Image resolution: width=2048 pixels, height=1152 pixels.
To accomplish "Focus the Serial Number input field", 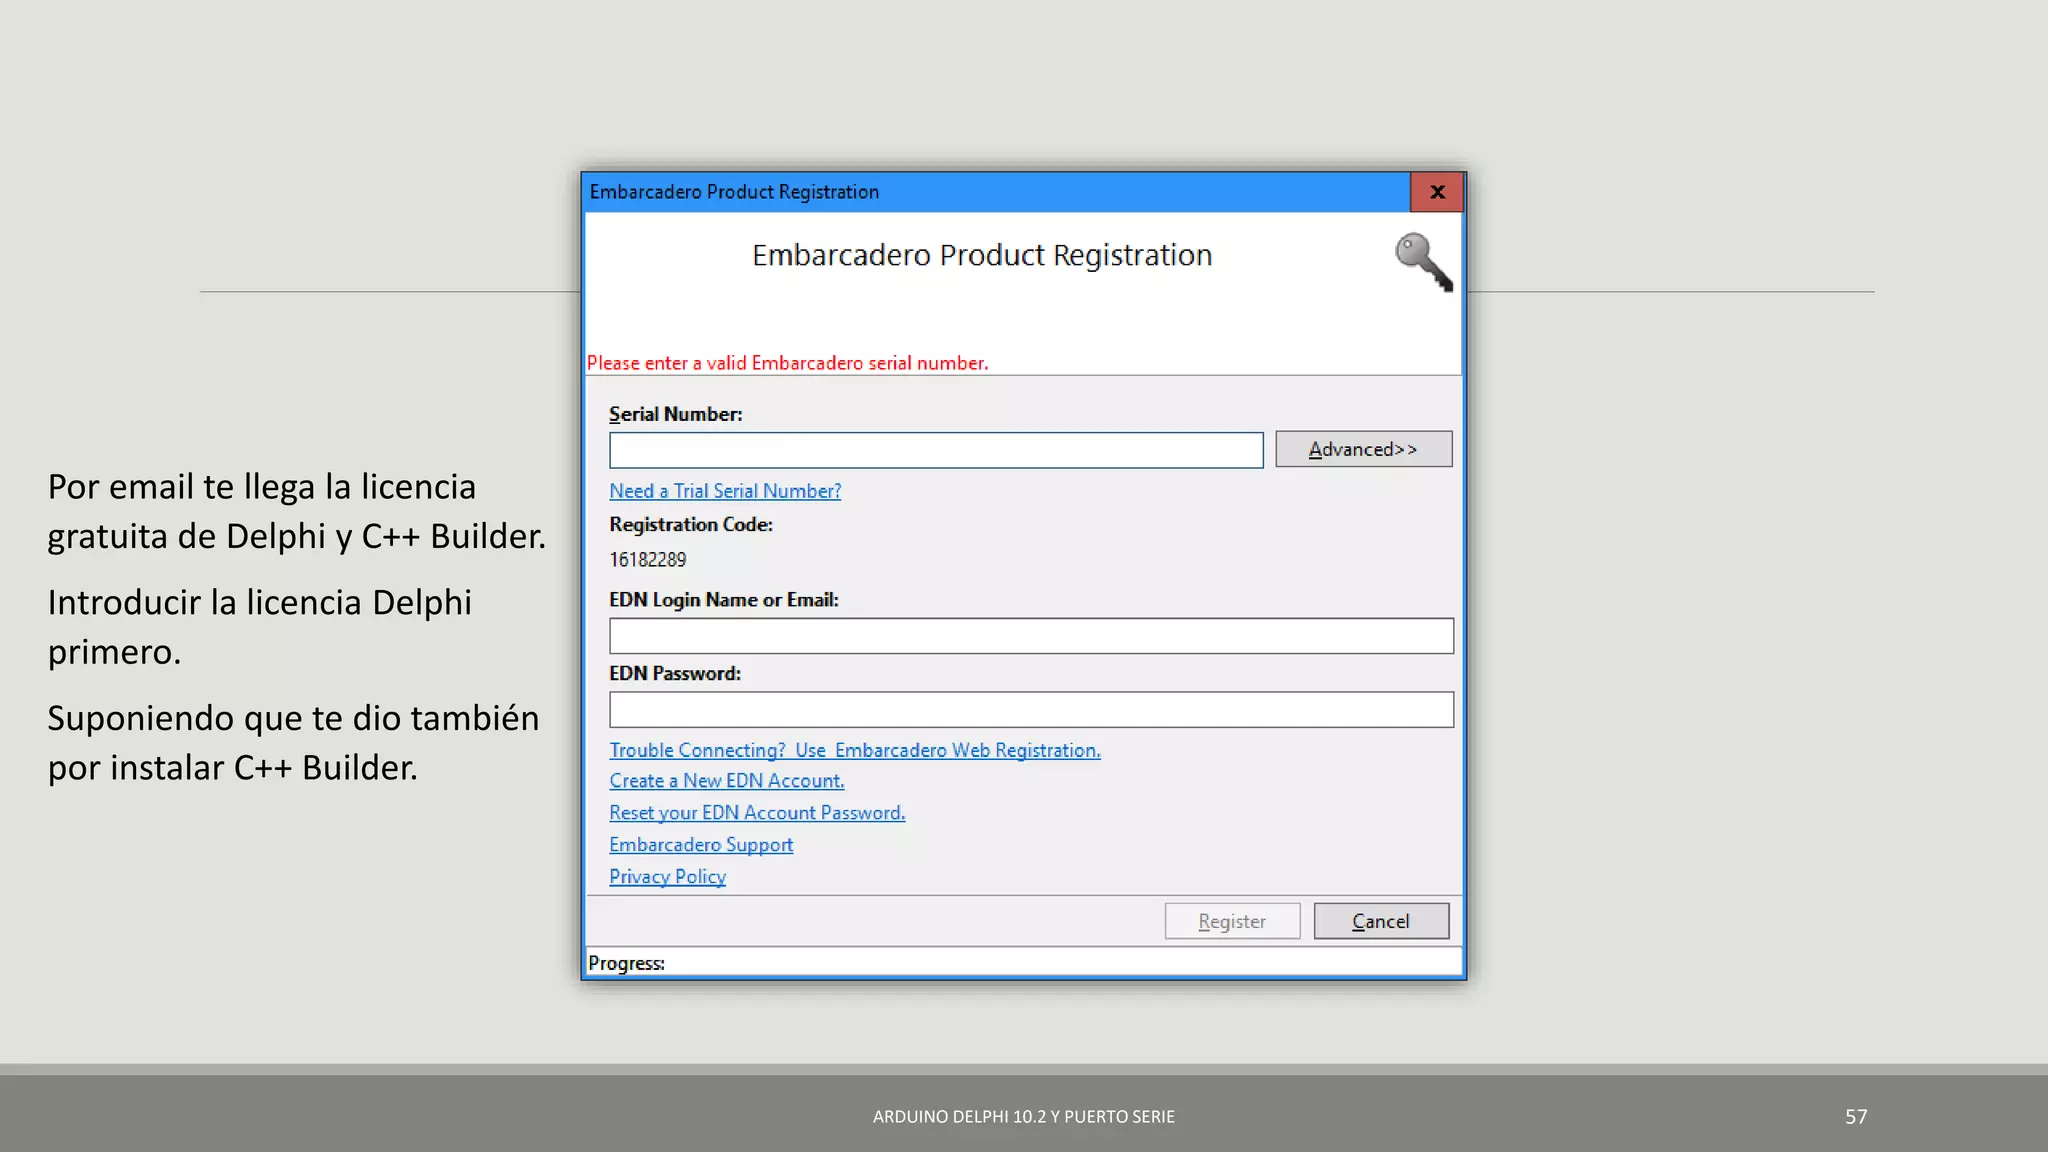I will click(x=936, y=450).
